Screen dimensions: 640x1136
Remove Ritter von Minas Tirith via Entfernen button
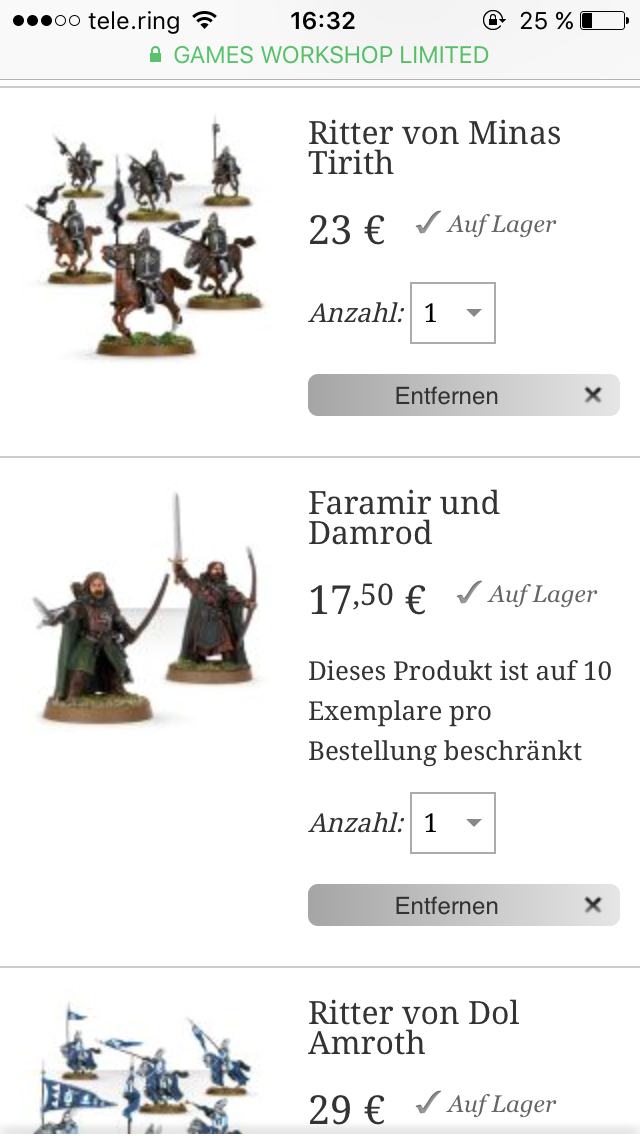click(464, 395)
